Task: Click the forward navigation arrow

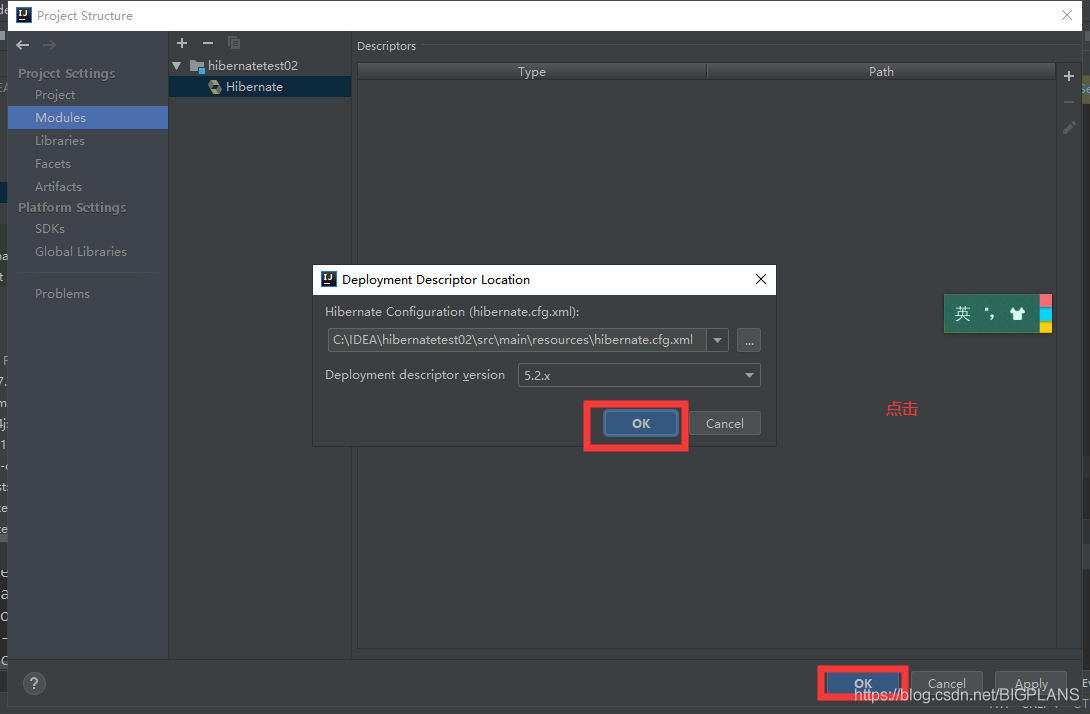Action: (x=49, y=45)
